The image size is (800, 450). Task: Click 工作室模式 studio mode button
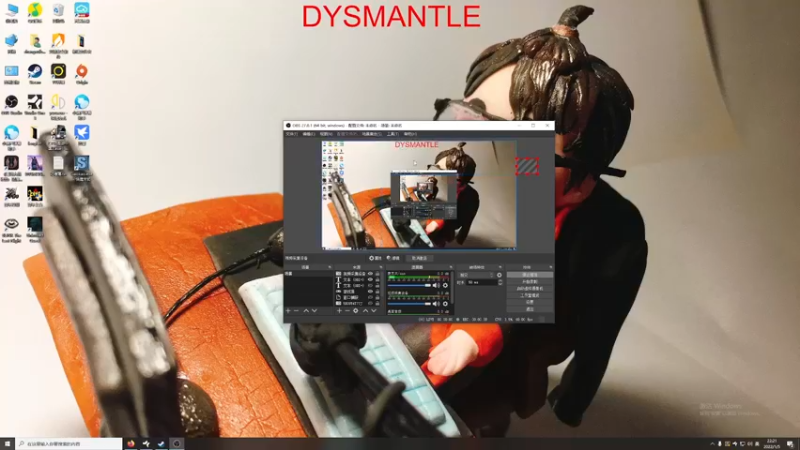point(530,295)
